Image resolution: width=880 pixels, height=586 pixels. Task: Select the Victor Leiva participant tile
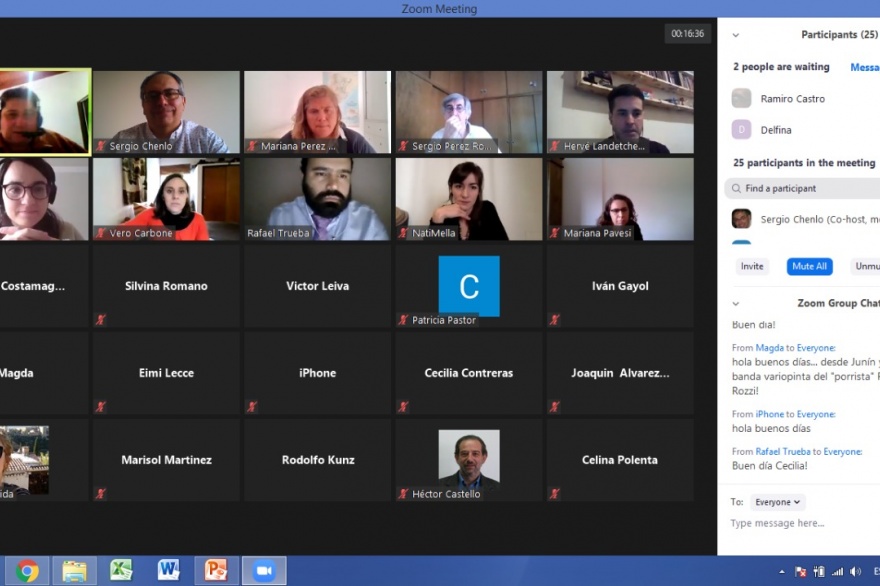tap(318, 286)
